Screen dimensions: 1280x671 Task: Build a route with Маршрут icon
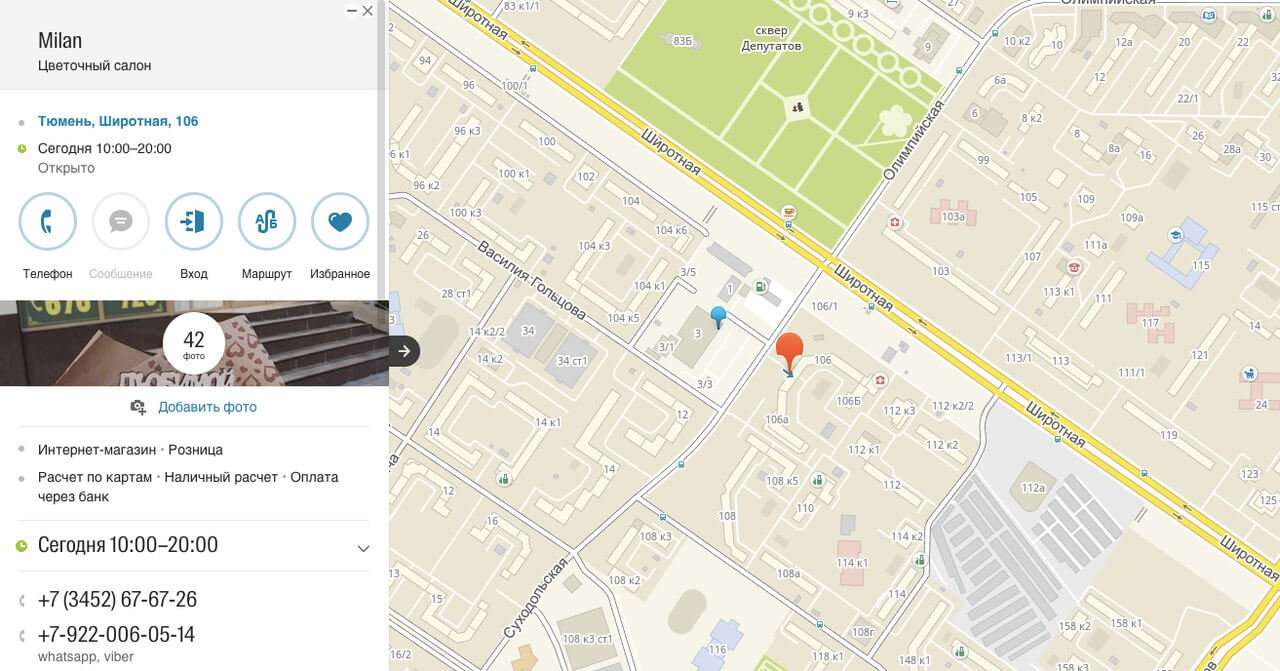point(267,222)
